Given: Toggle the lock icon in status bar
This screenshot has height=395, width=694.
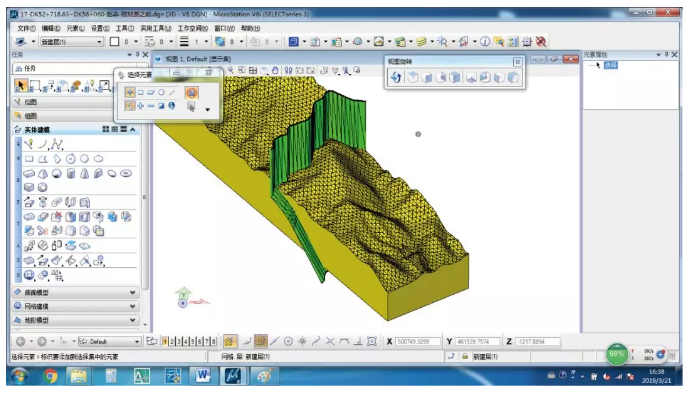Looking at the screenshot, I should pos(465,356).
